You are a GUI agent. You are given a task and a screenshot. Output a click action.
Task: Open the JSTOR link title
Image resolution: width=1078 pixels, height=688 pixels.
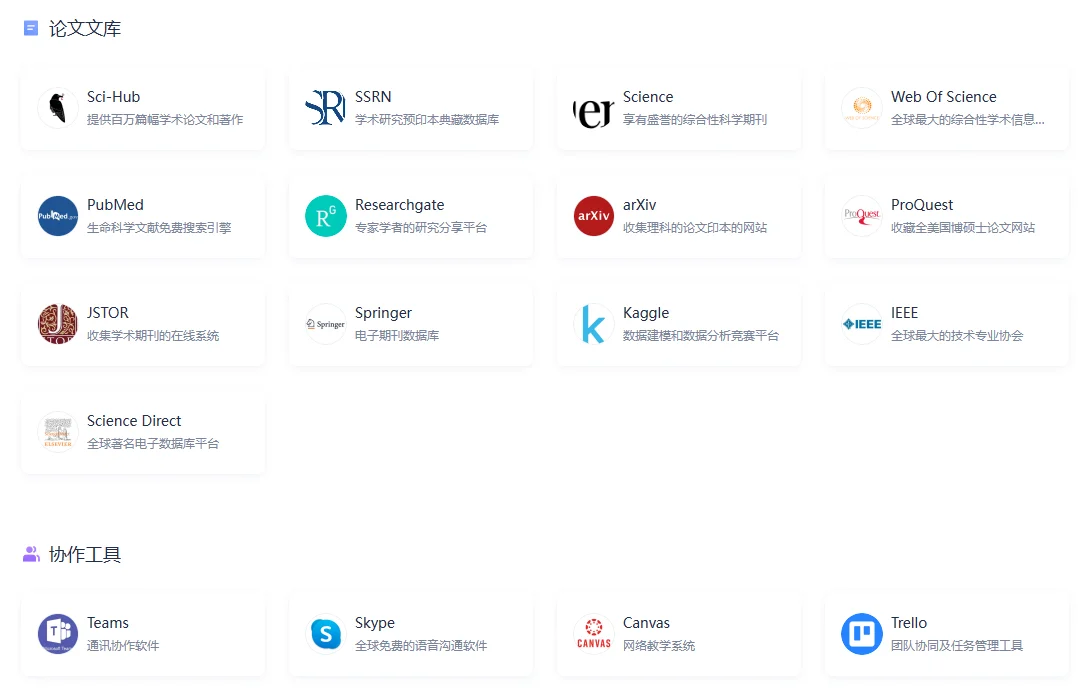(x=108, y=313)
